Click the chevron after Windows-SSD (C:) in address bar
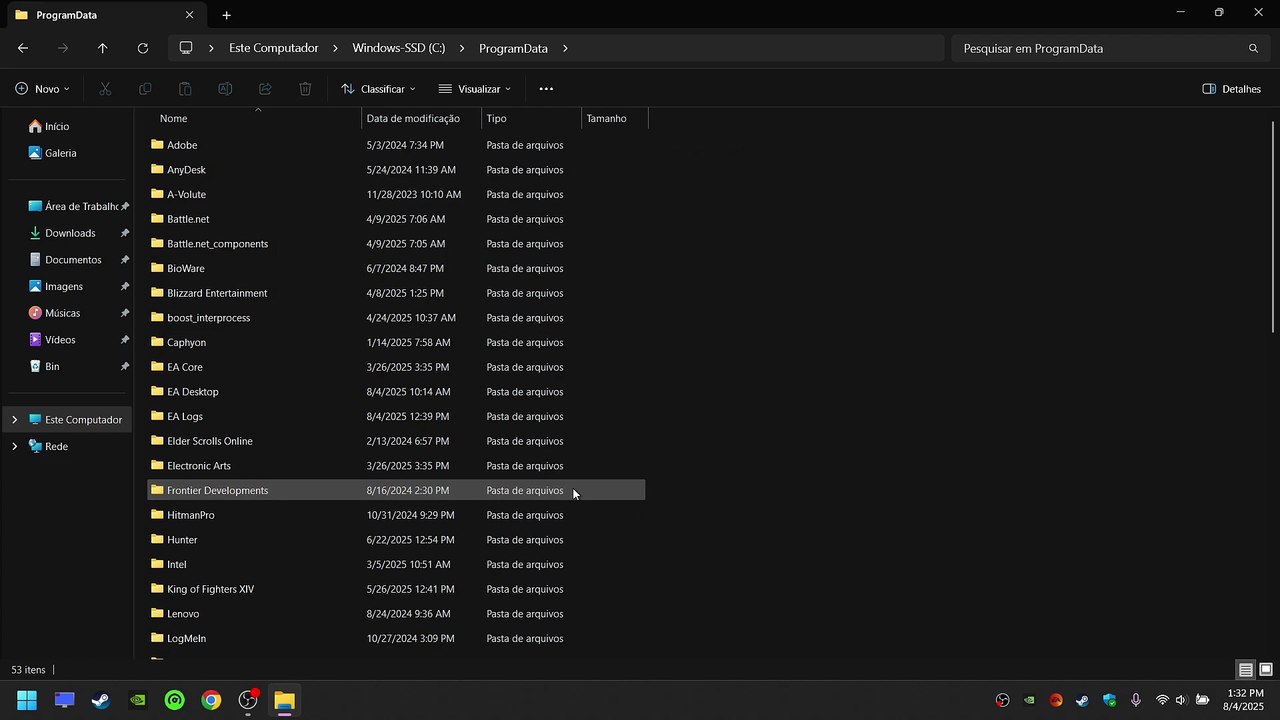The height and width of the screenshot is (720, 1280). pyautogui.click(x=463, y=48)
